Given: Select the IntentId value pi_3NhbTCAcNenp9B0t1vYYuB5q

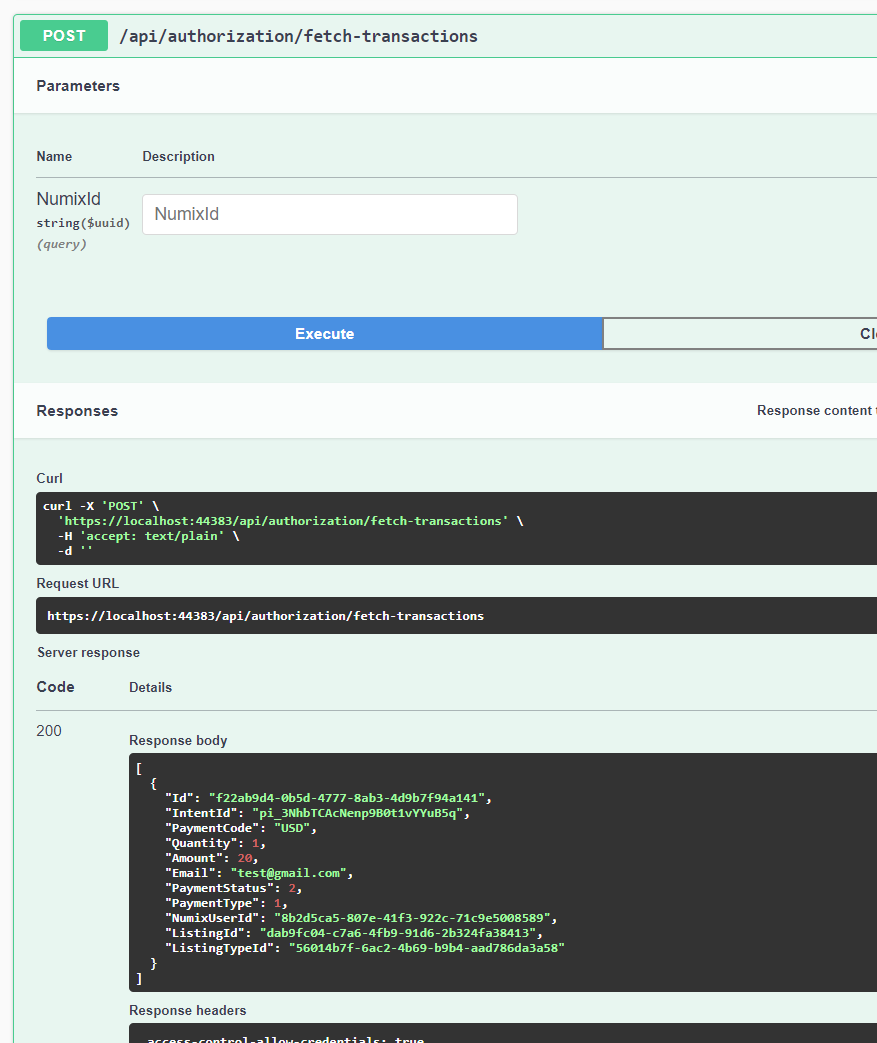Looking at the screenshot, I should pos(357,813).
